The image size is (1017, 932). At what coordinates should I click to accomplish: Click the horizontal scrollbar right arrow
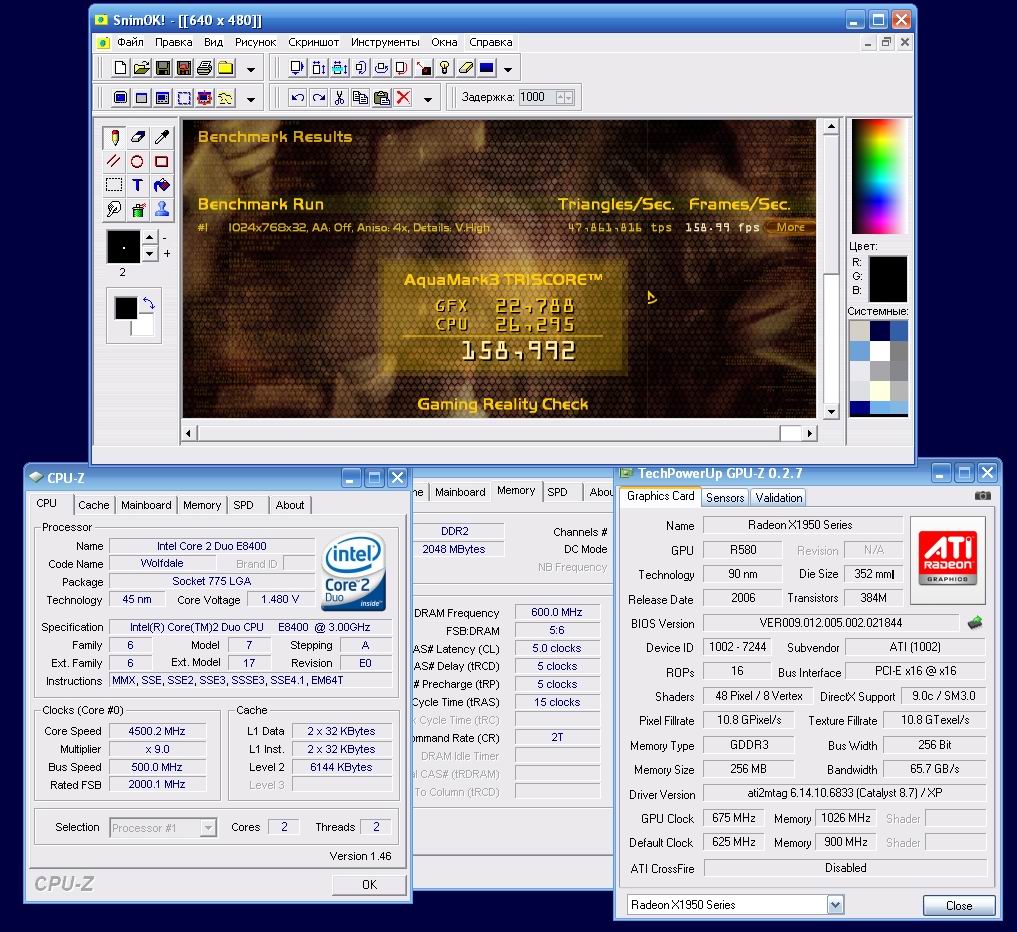click(809, 433)
